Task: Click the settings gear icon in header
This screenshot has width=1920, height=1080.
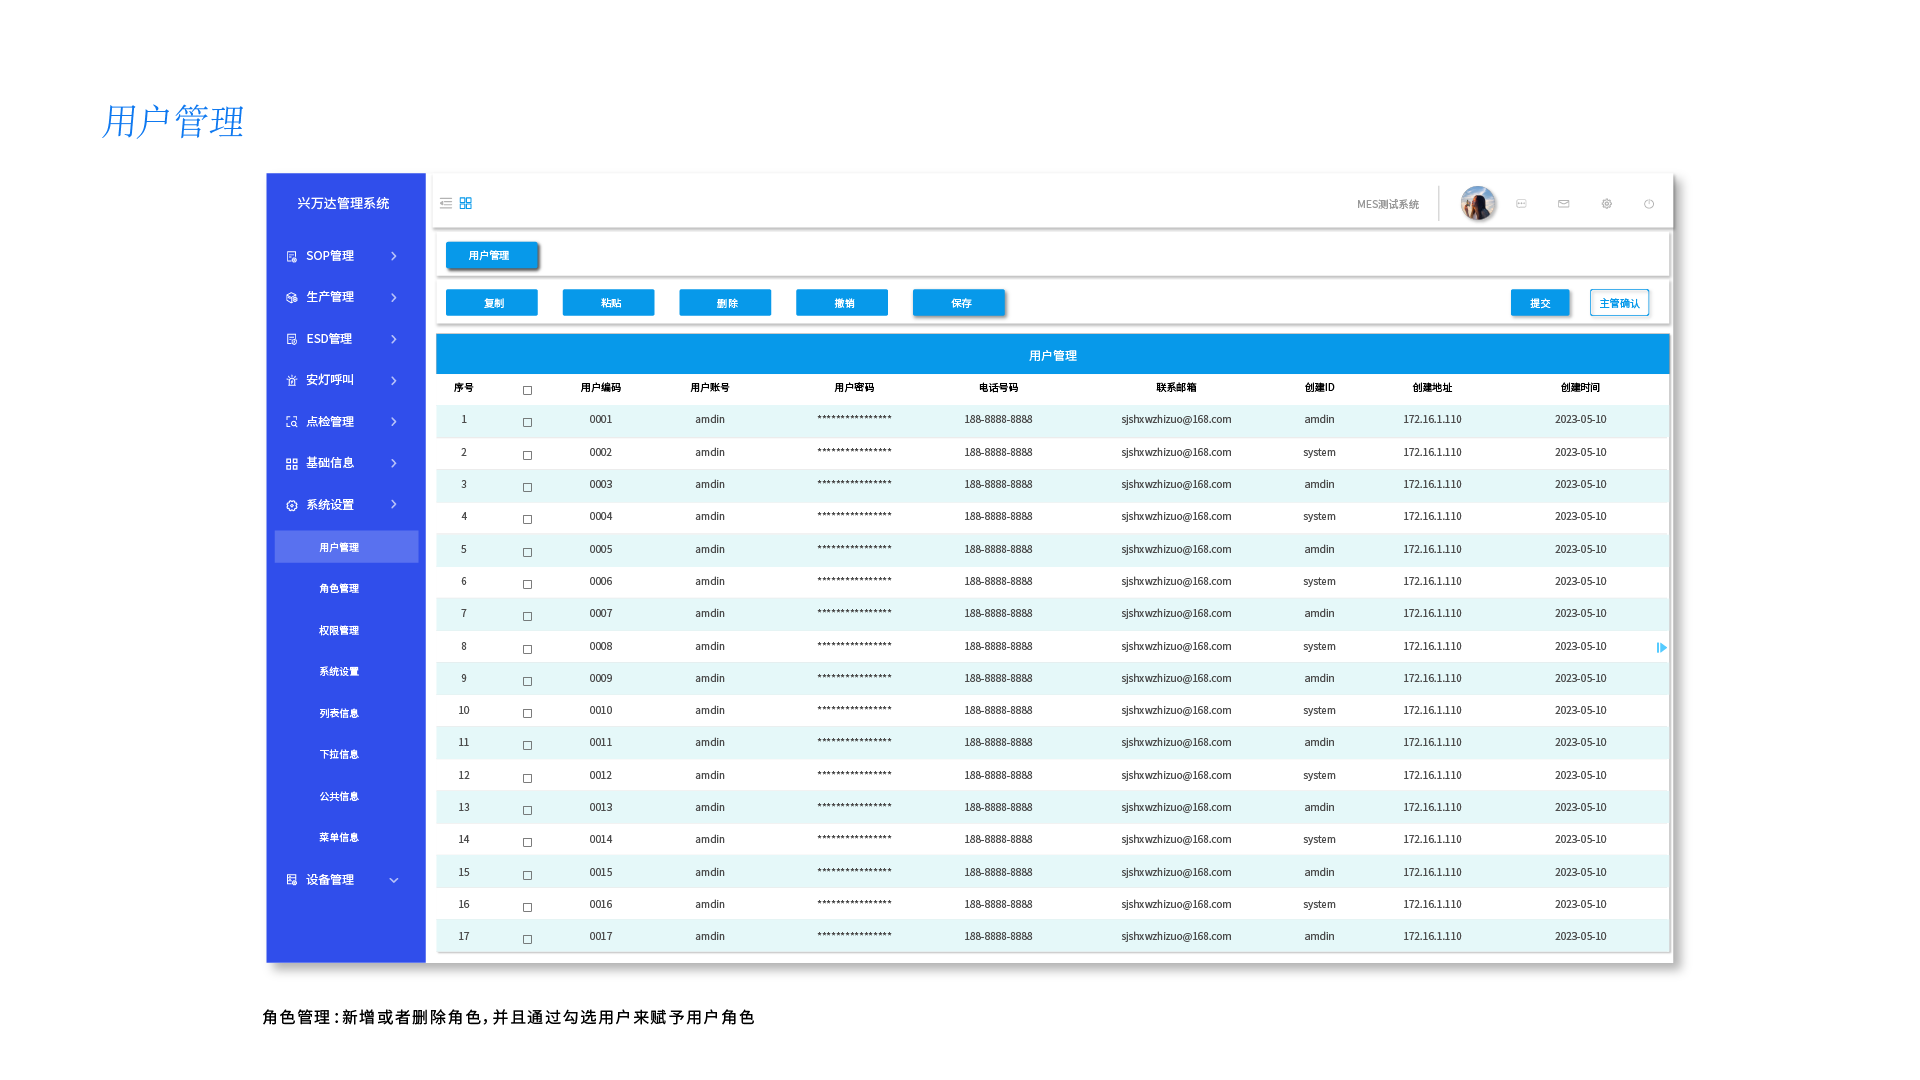Action: (x=1607, y=204)
